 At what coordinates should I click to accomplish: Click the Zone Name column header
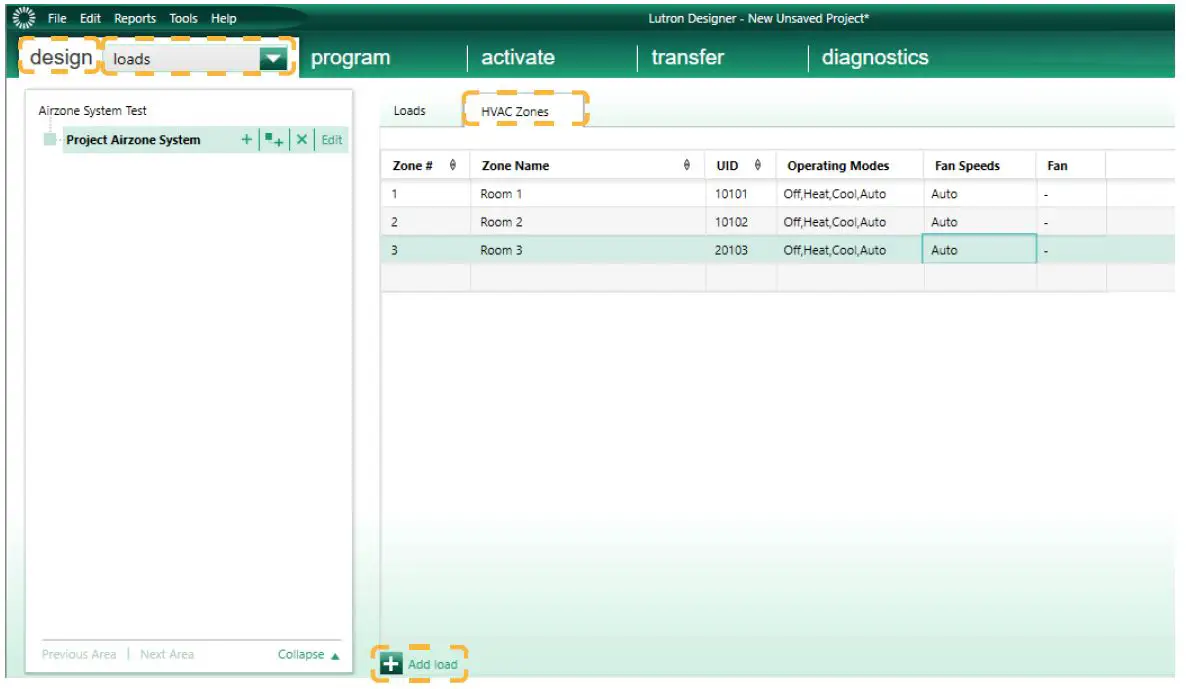[588, 165]
